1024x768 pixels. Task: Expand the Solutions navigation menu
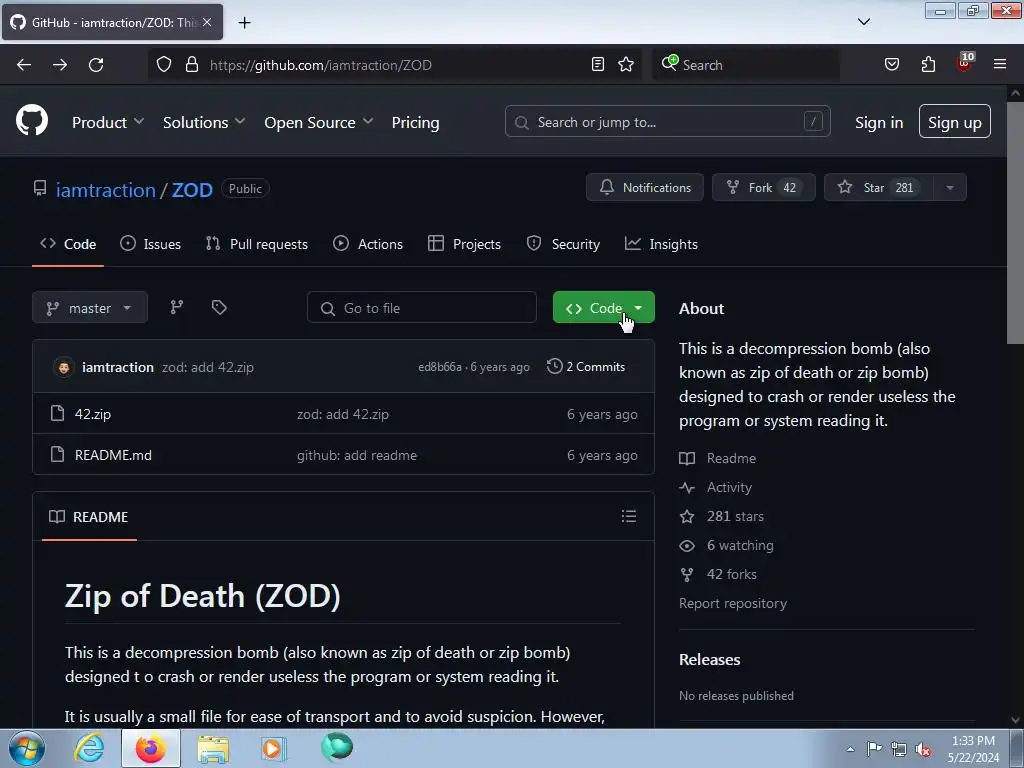point(204,122)
